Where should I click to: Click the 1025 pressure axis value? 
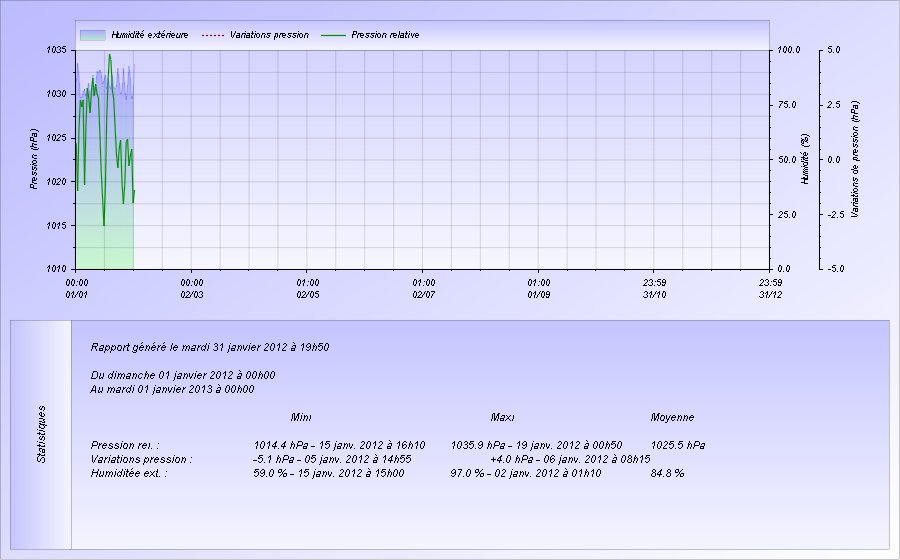click(56, 138)
